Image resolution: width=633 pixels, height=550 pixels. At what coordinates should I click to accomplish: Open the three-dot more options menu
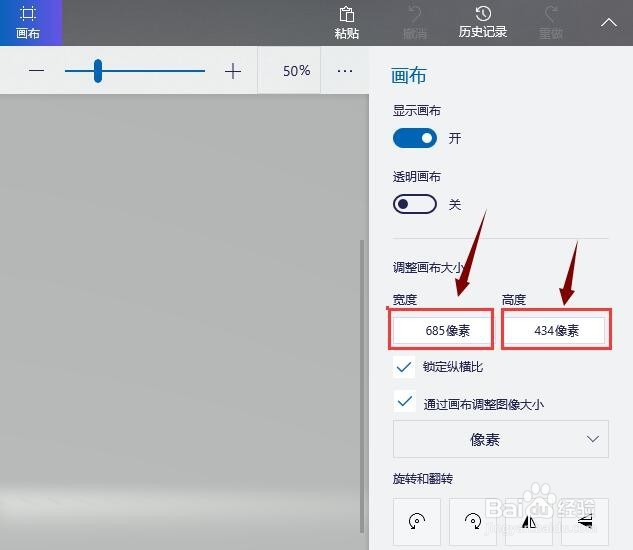point(345,71)
